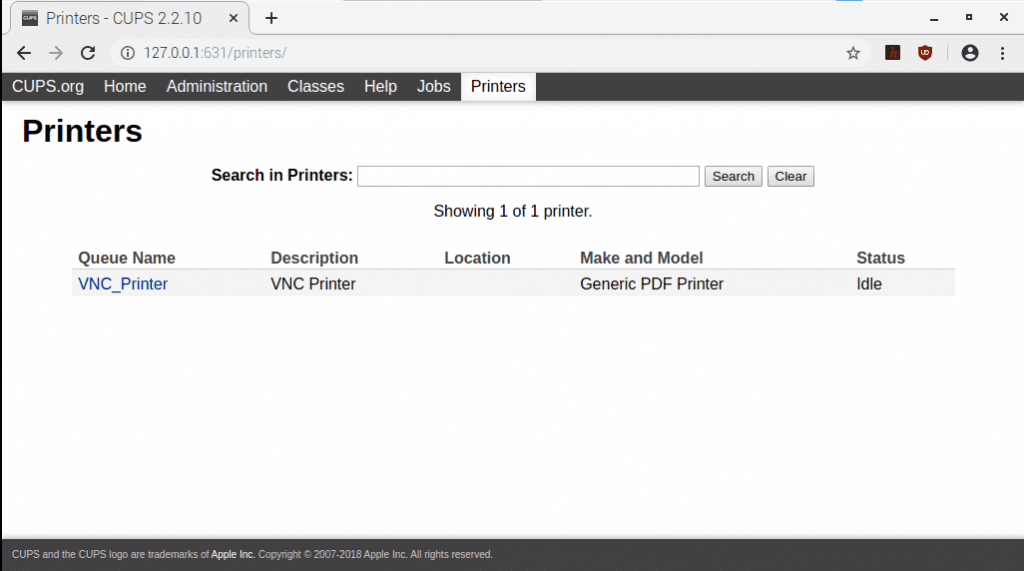Screen dimensions: 1024x571
Task: Open the Chrome three-dot menu
Action: [x=1002, y=53]
